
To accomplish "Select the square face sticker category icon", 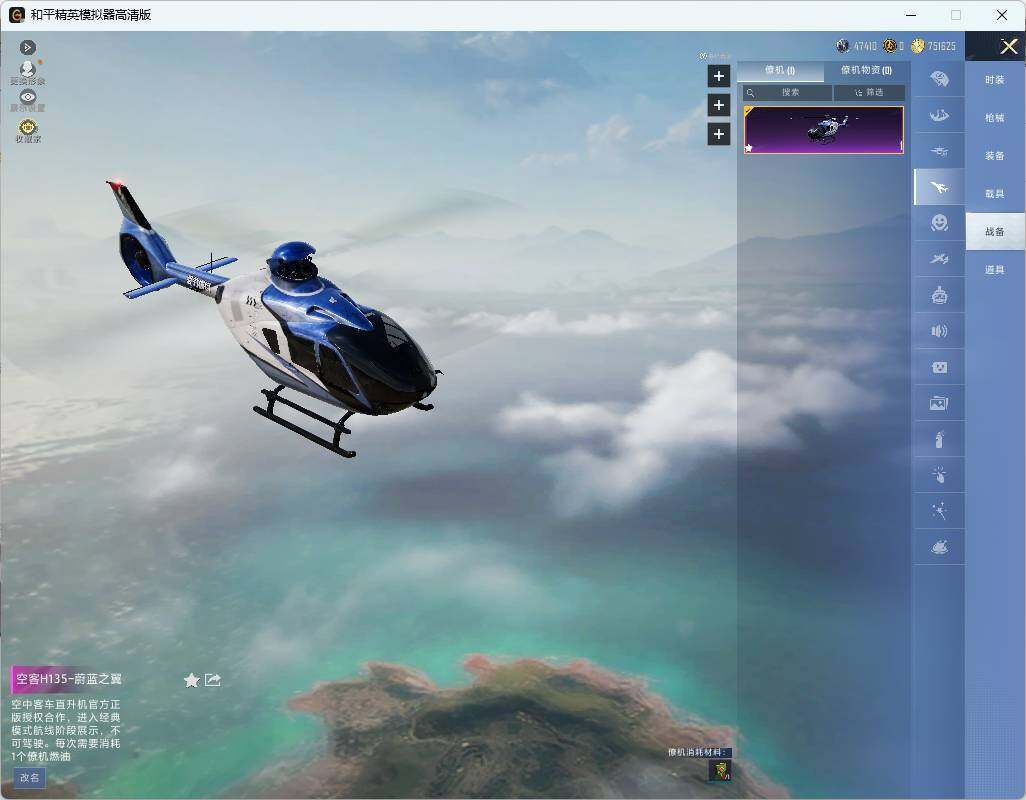I will coord(939,368).
